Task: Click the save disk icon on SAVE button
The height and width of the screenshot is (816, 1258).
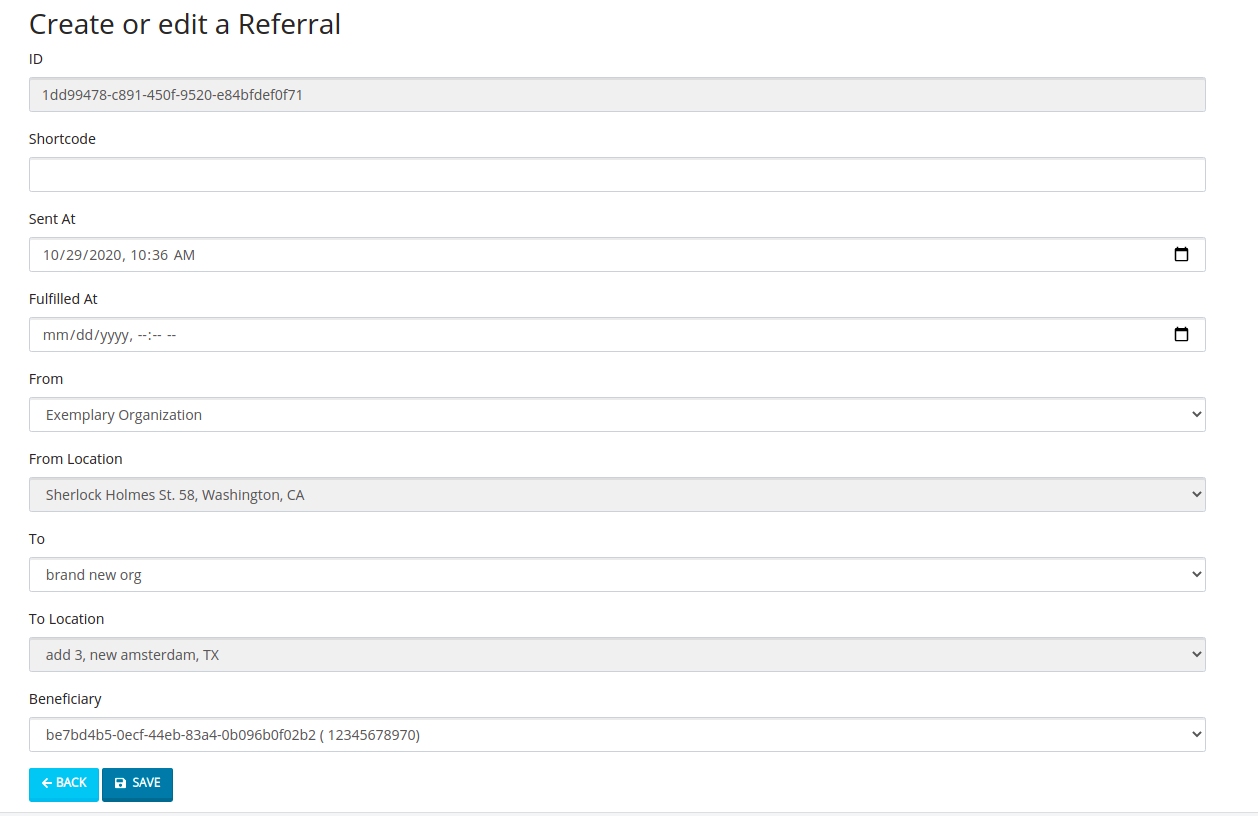Action: pos(121,784)
